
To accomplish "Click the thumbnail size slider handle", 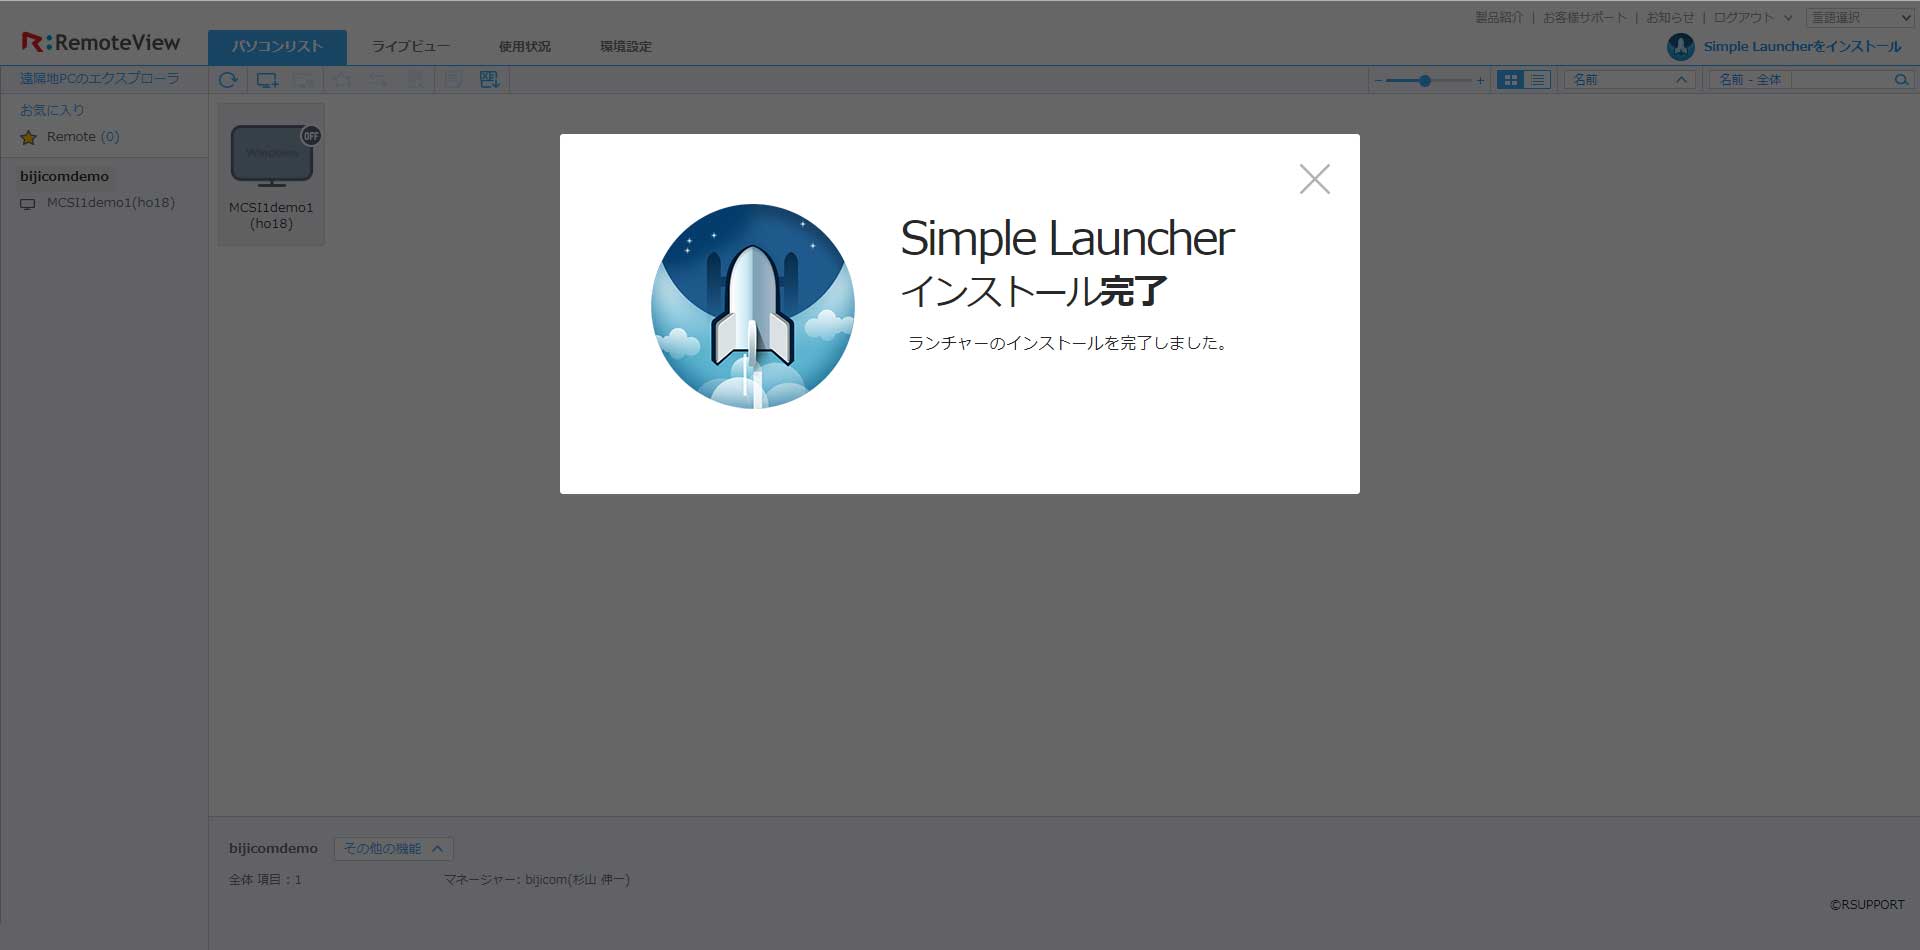I will 1425,80.
